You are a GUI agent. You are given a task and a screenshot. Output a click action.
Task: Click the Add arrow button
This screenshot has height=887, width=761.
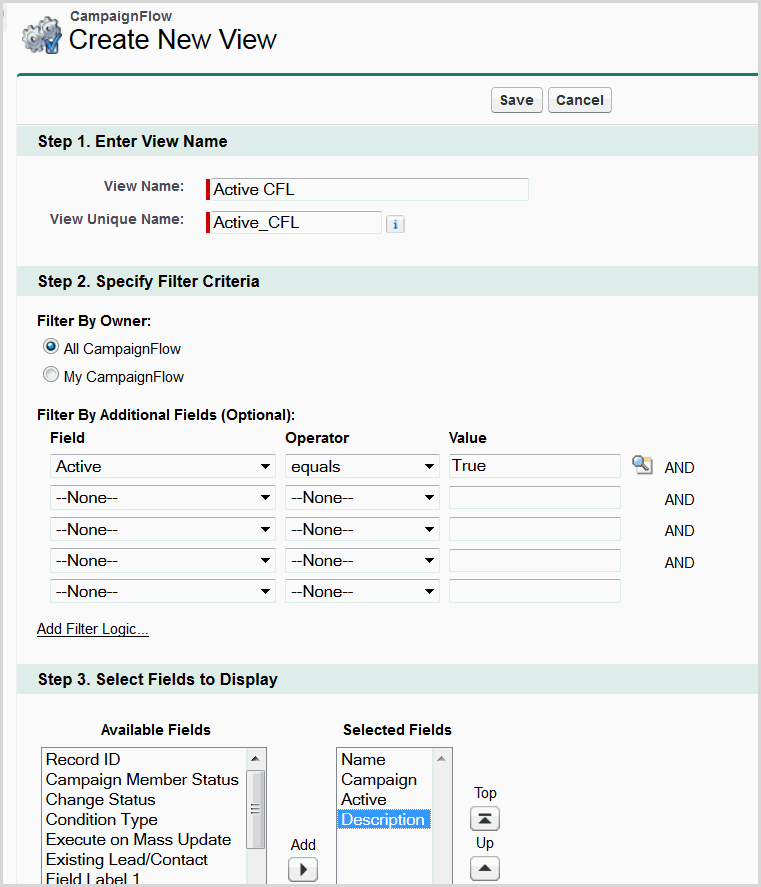click(303, 869)
